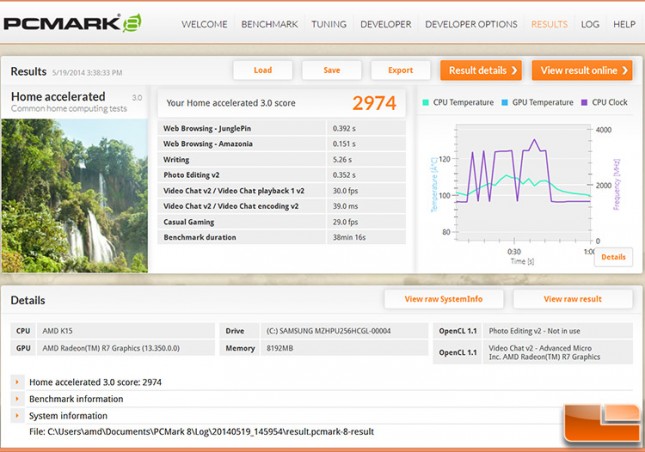
Task: Click the CPU Clock legend swatch
Action: [x=584, y=102]
